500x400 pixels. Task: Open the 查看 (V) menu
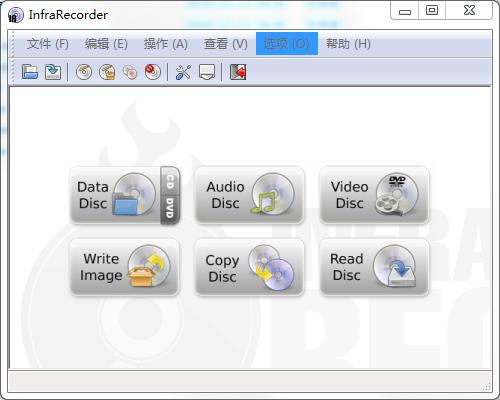tap(226, 44)
